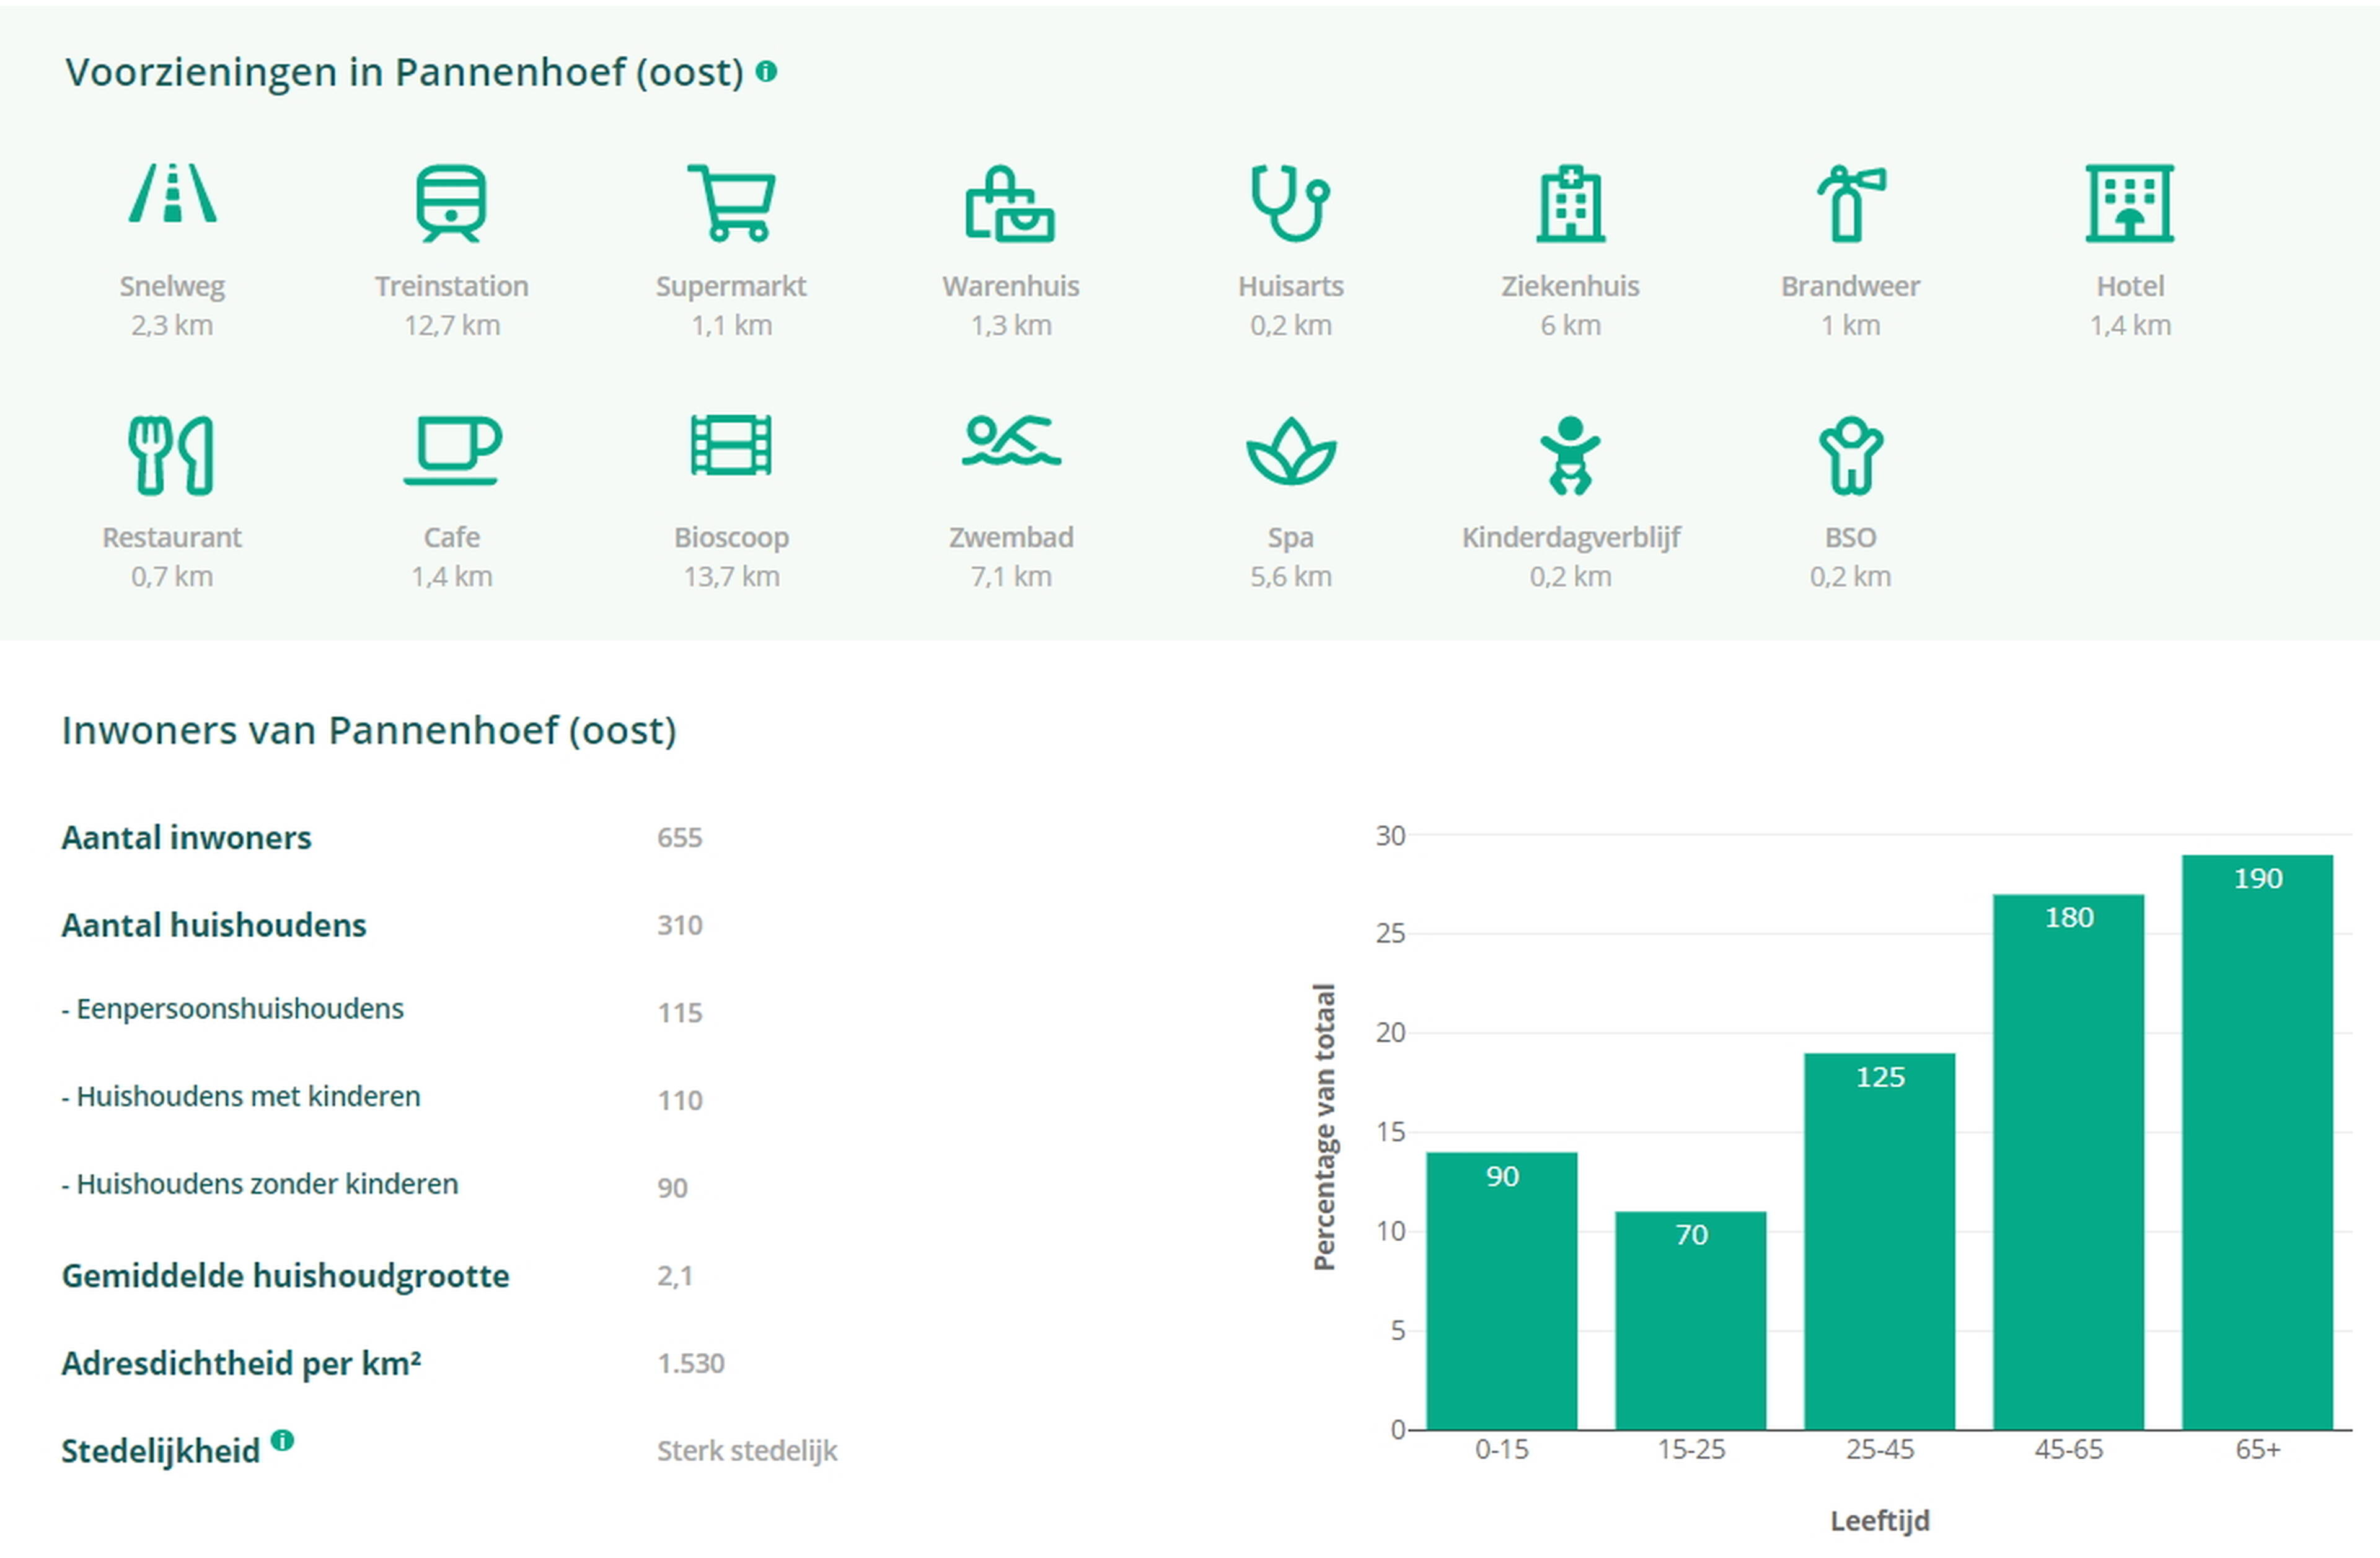Click the Zwembad swimmer icon
Screen dimensions: 2380x1558
(x=1010, y=441)
